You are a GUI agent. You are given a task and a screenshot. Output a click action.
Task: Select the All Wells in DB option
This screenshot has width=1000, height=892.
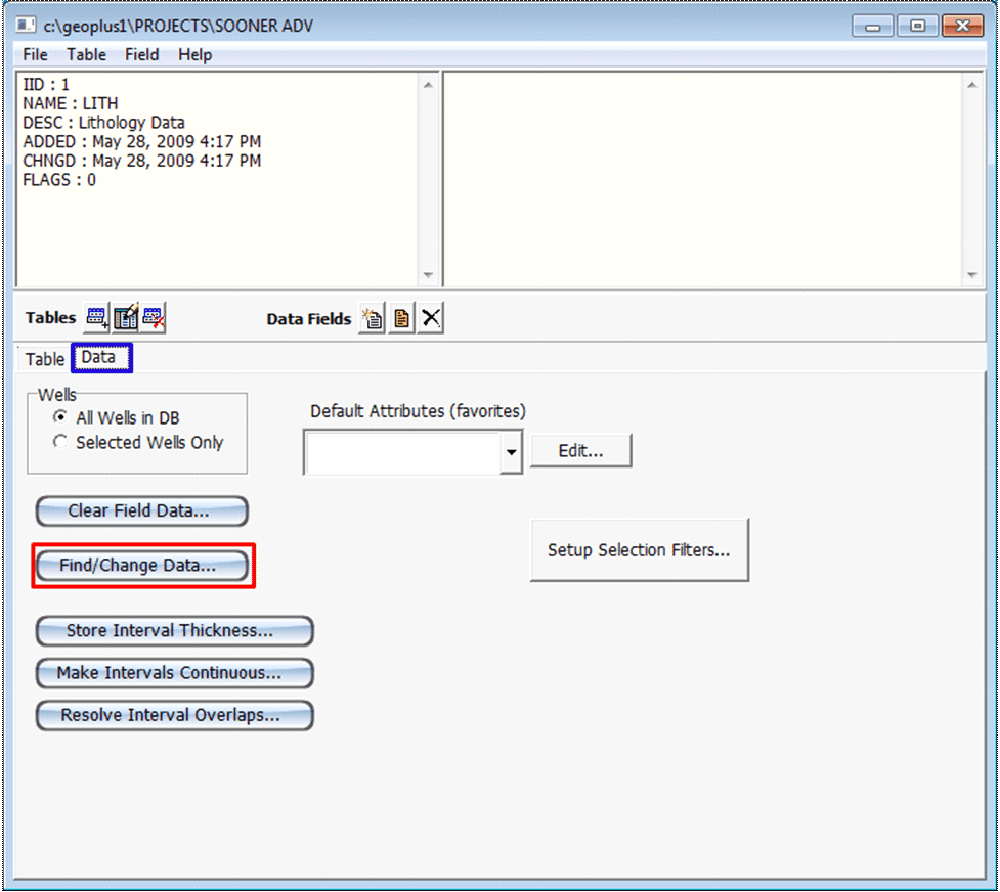click(x=61, y=418)
